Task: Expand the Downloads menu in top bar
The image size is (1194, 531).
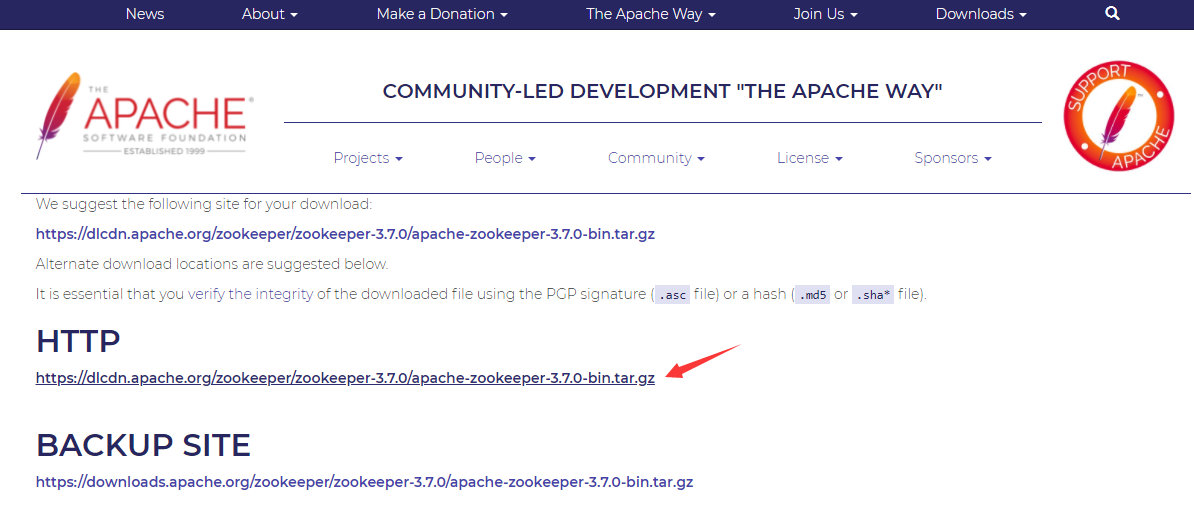Action: [x=981, y=14]
